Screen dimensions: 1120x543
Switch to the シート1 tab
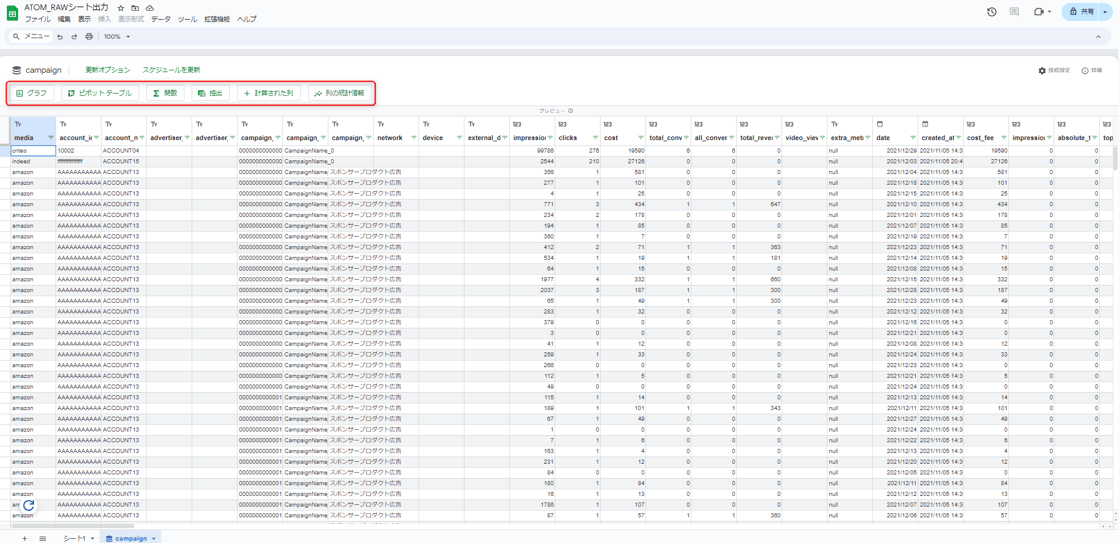tap(75, 538)
